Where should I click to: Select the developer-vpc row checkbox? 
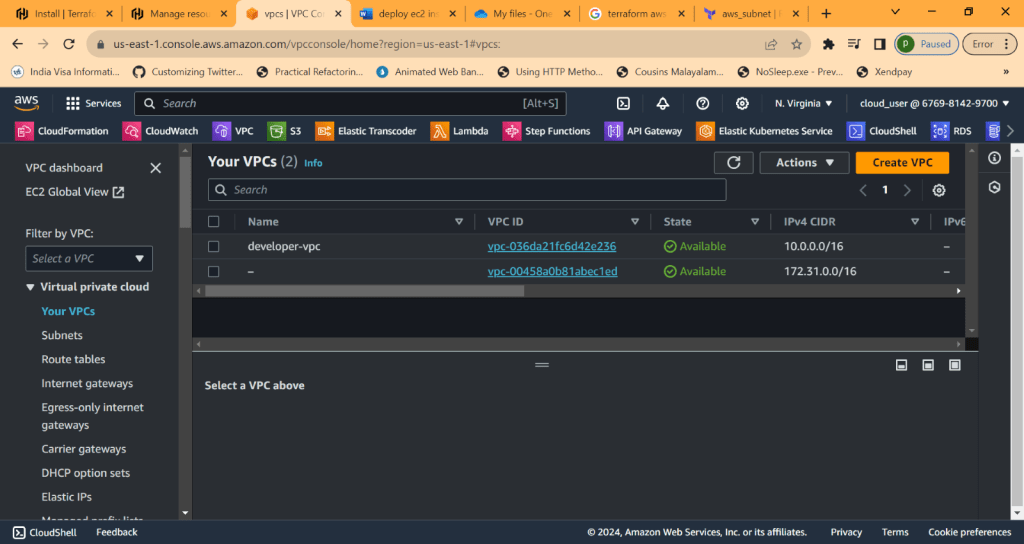click(213, 246)
